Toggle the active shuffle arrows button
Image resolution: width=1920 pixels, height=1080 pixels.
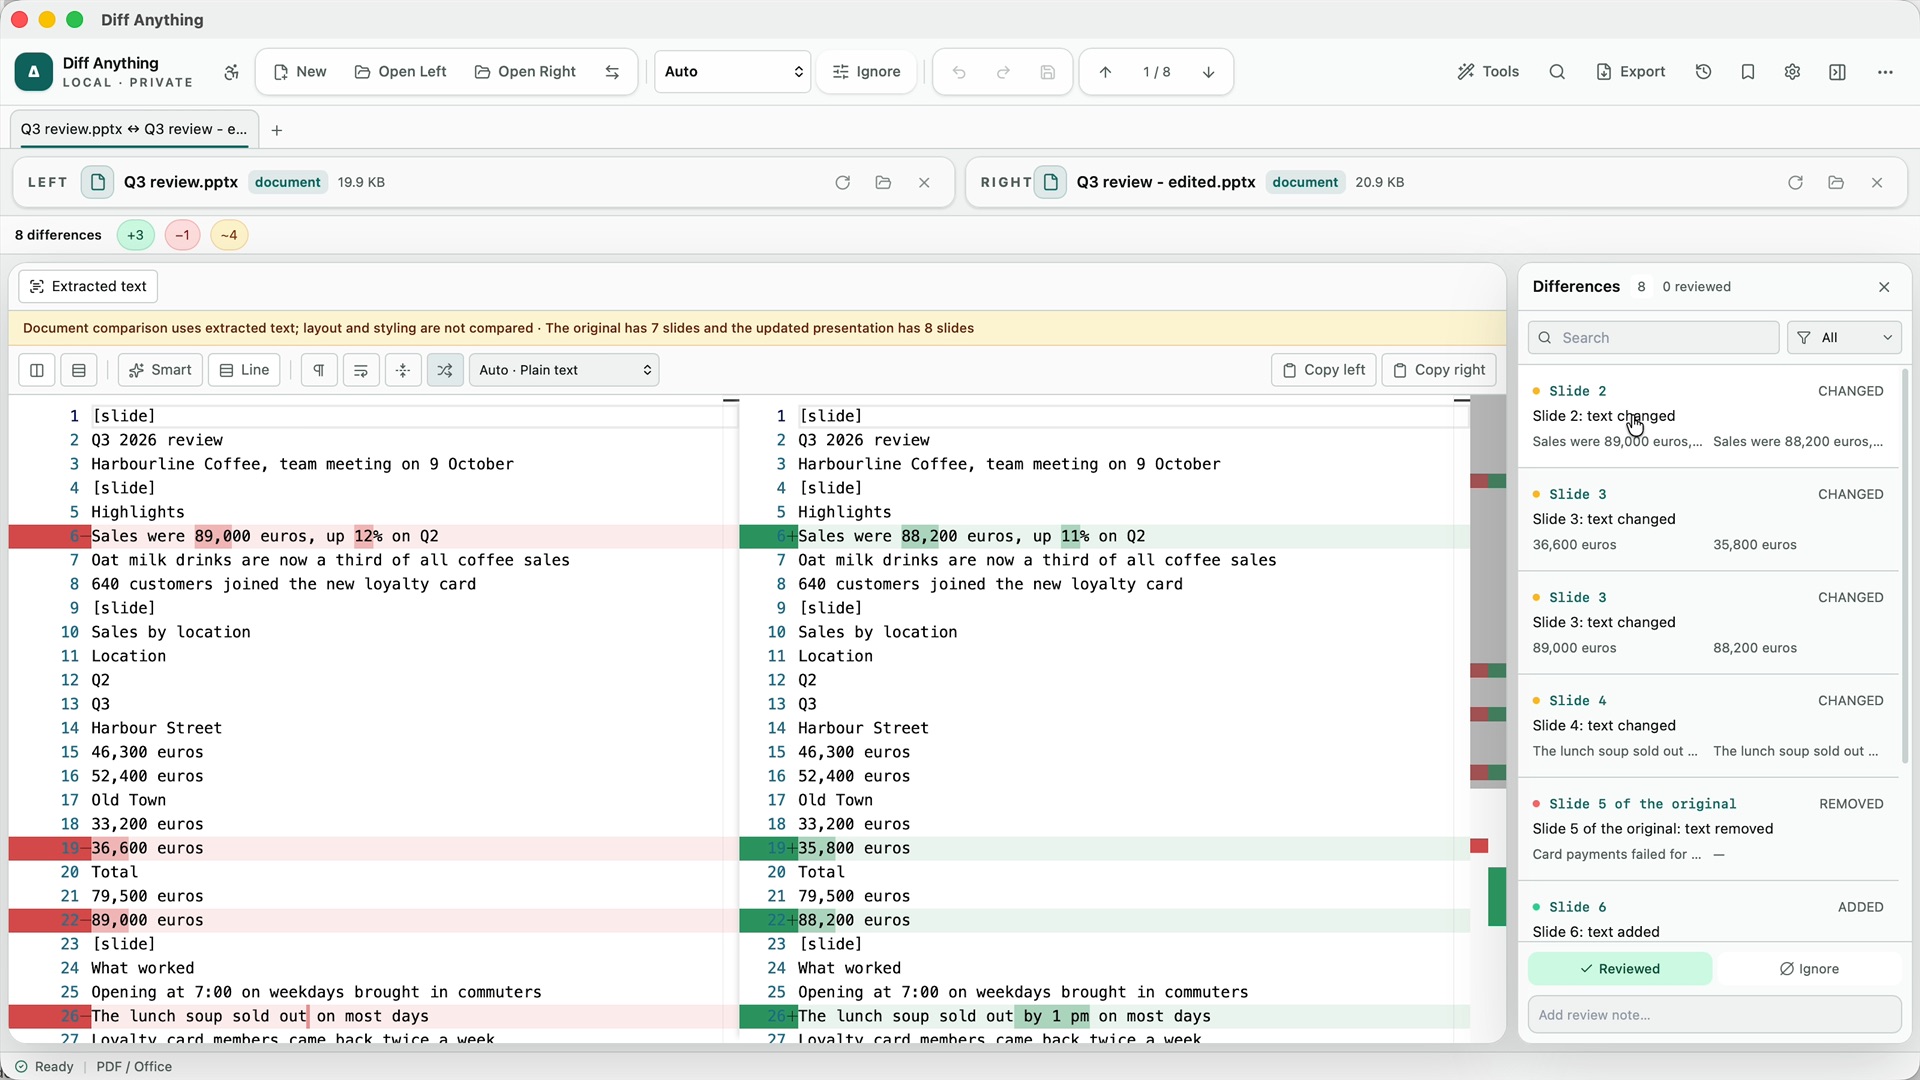pos(445,370)
